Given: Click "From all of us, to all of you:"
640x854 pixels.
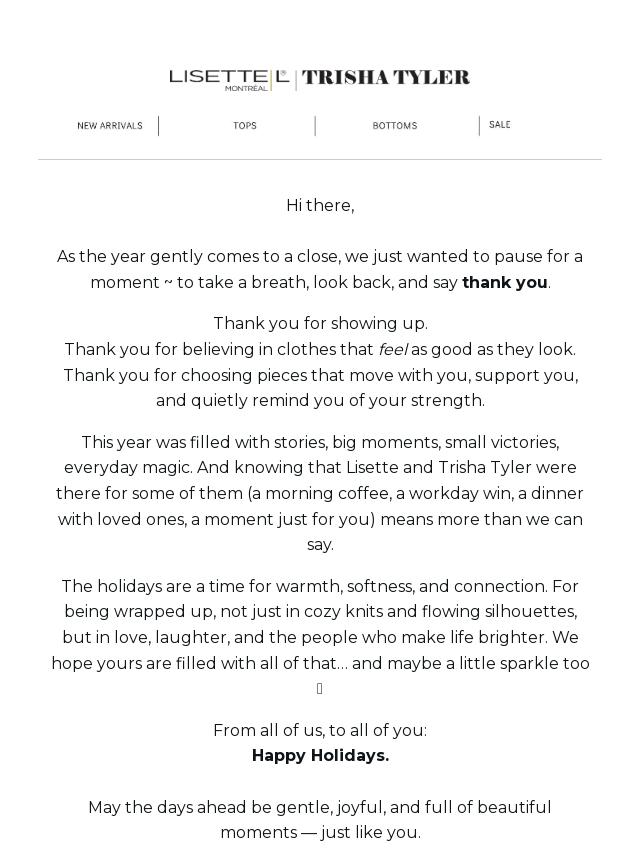Looking at the screenshot, I should click(320, 731).
